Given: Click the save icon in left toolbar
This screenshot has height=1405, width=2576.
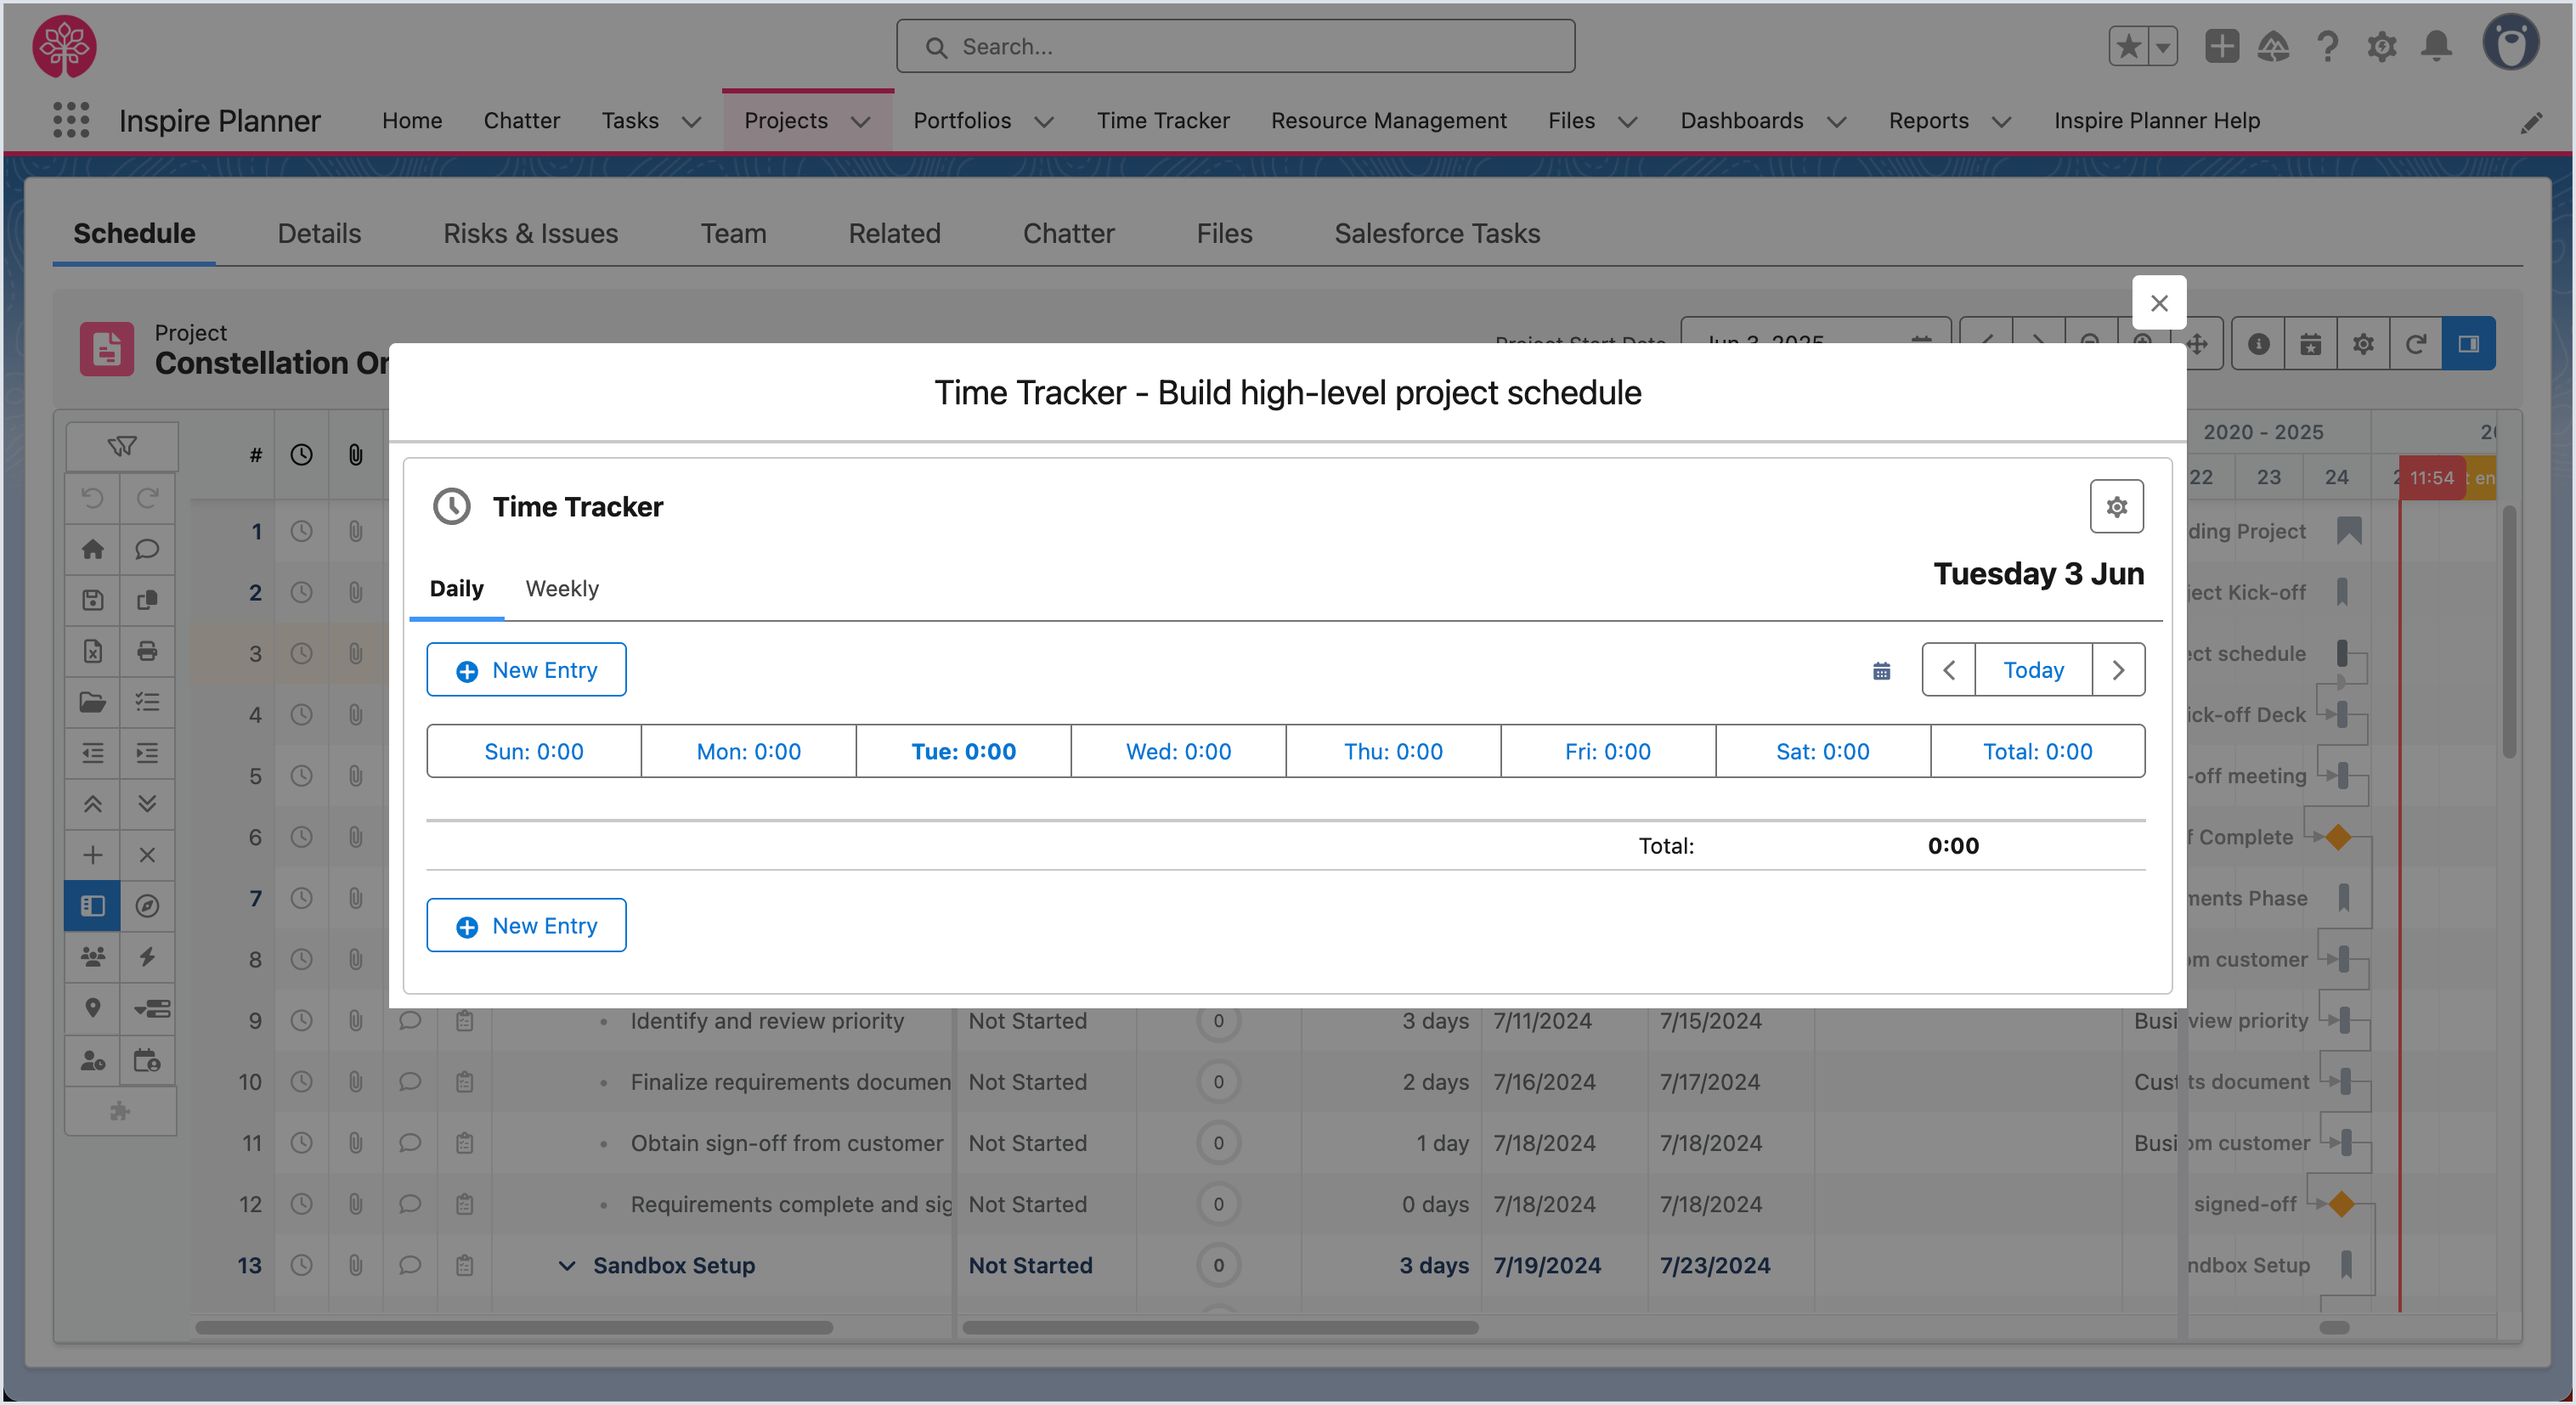Looking at the screenshot, I should (x=93, y=599).
